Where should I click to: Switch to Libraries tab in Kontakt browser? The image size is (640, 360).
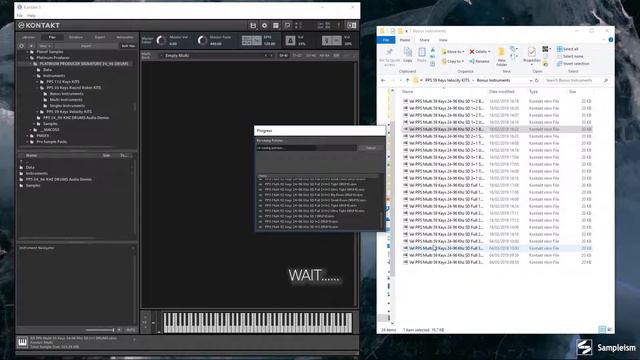pyautogui.click(x=28, y=37)
